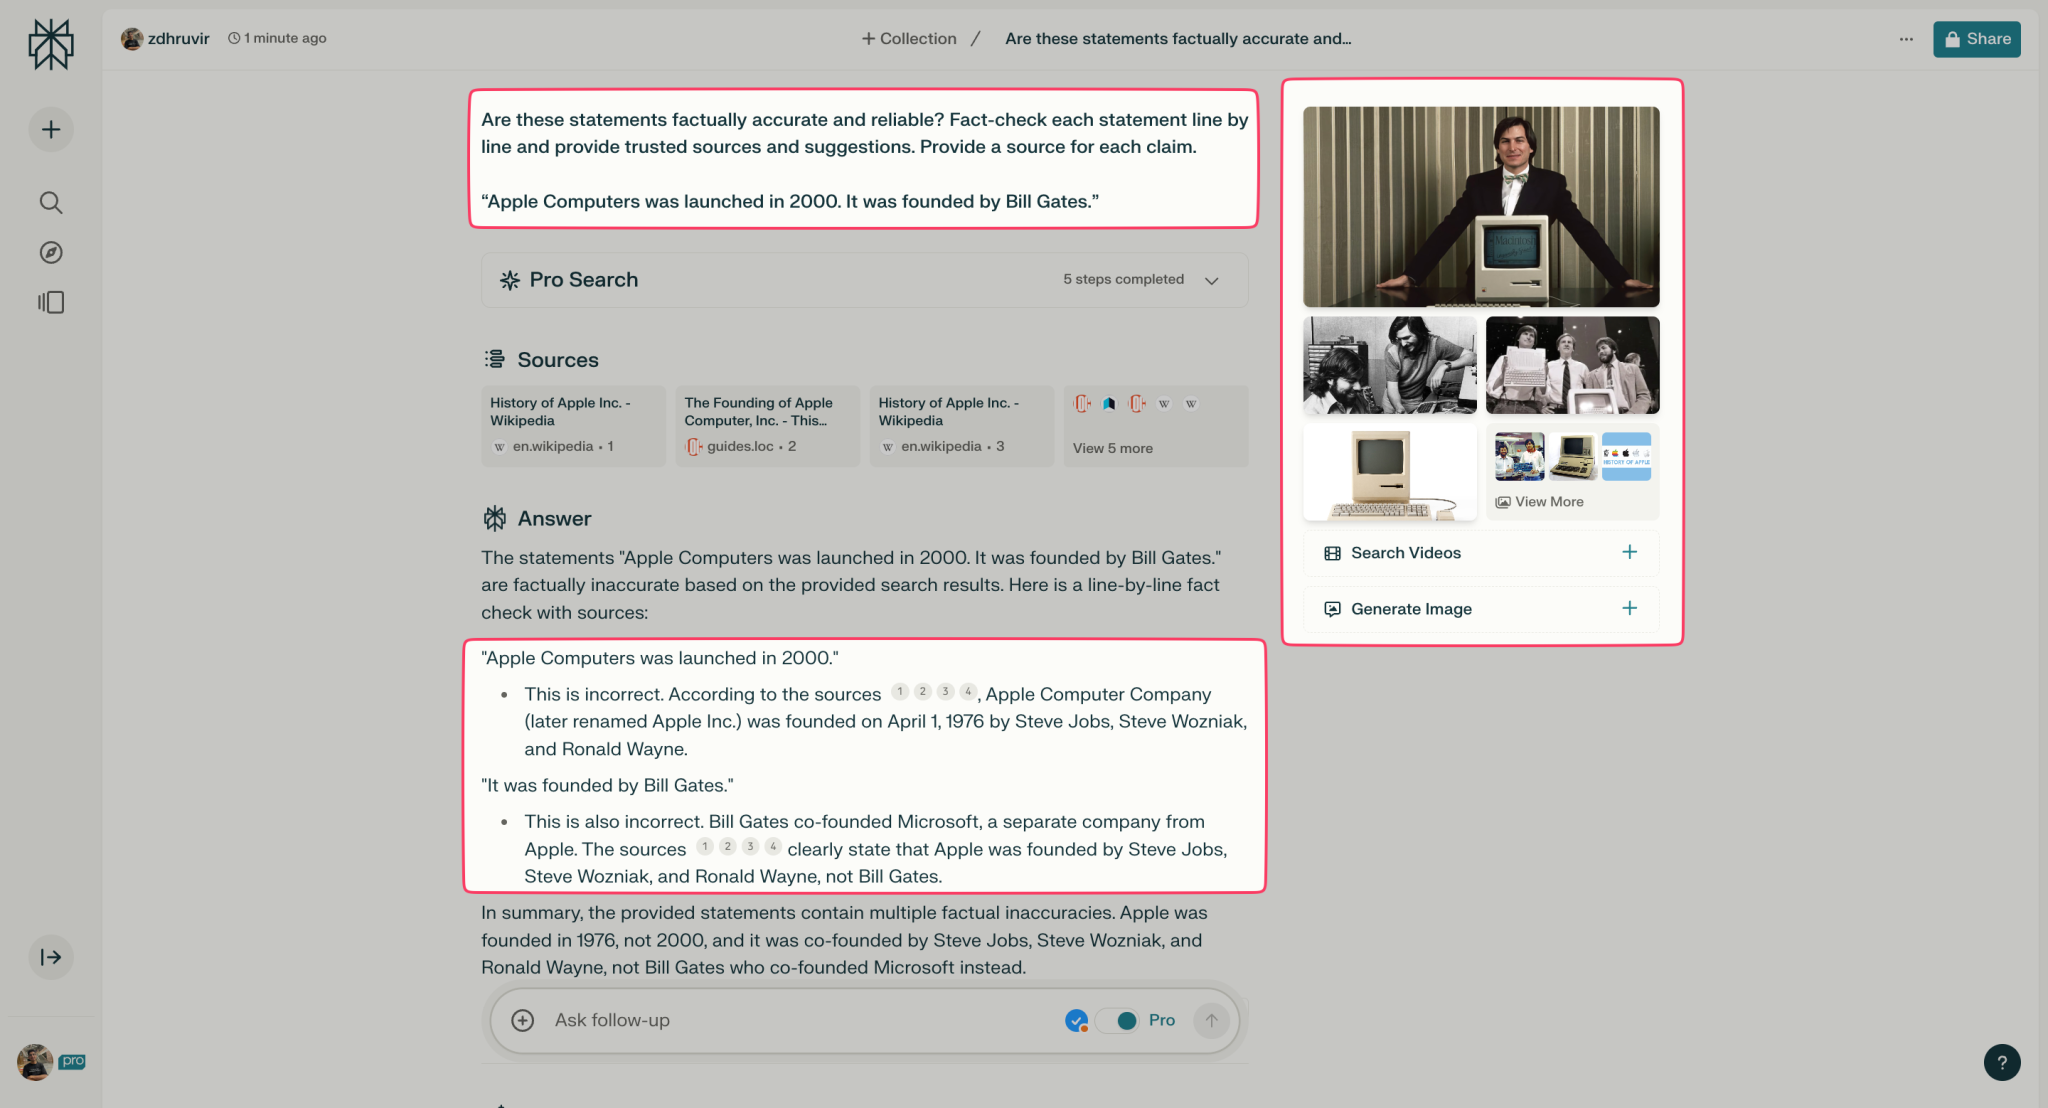The image size is (2048, 1108).
Task: Open Discover via the compass icon
Action: coord(50,252)
